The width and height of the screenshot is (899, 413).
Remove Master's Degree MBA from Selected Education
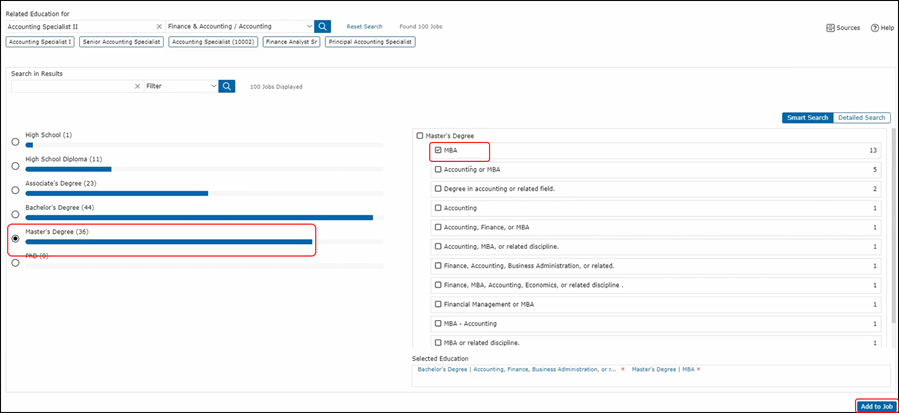pyautogui.click(x=698, y=370)
